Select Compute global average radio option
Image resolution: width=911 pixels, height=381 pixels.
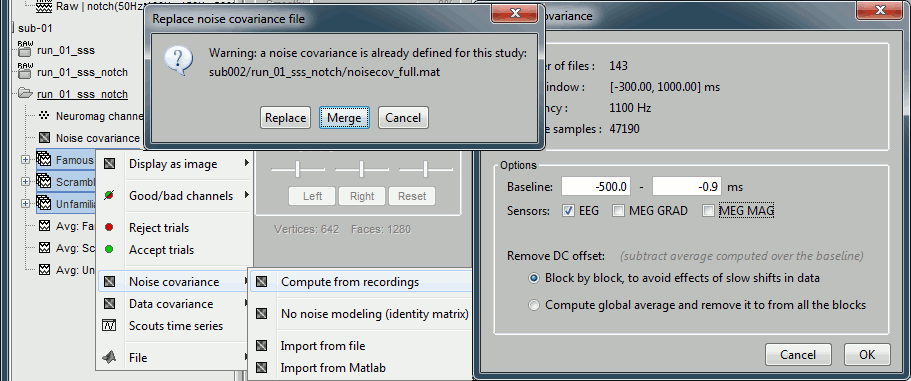[x=534, y=305]
